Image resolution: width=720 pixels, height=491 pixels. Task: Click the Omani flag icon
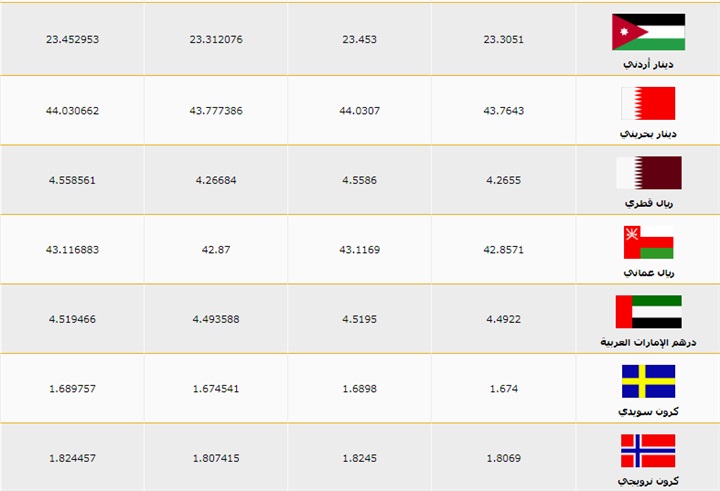coord(648,242)
